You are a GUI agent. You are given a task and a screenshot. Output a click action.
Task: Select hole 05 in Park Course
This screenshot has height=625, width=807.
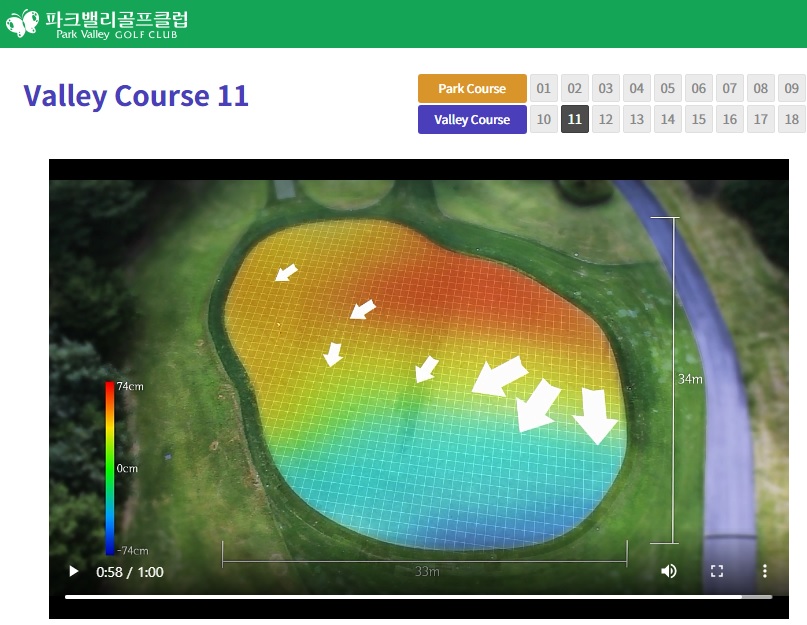tap(668, 89)
